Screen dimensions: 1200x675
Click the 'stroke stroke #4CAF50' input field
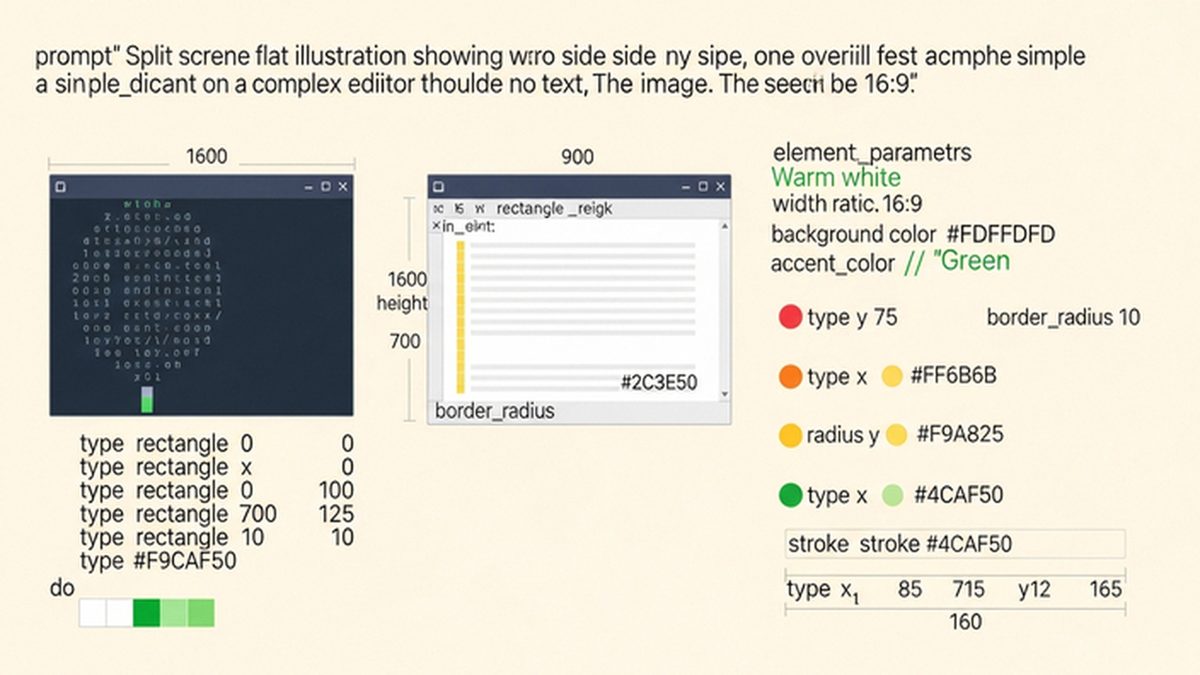(x=955, y=544)
